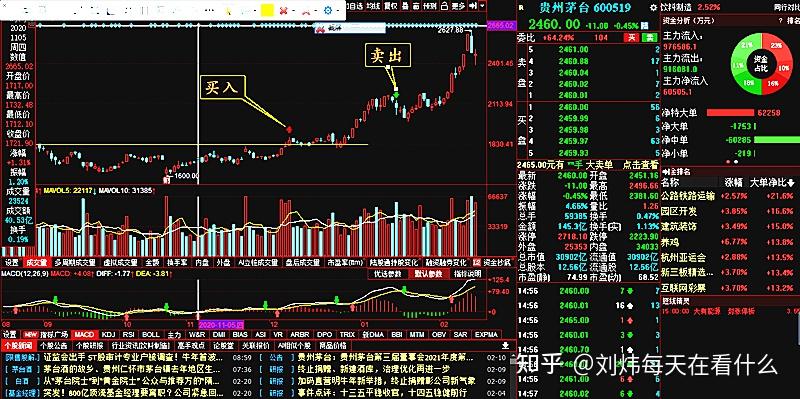800x399 pixels.
Task: Click the yellow color swatch in drawing toolbar
Action: pyautogui.click(x=267, y=10)
